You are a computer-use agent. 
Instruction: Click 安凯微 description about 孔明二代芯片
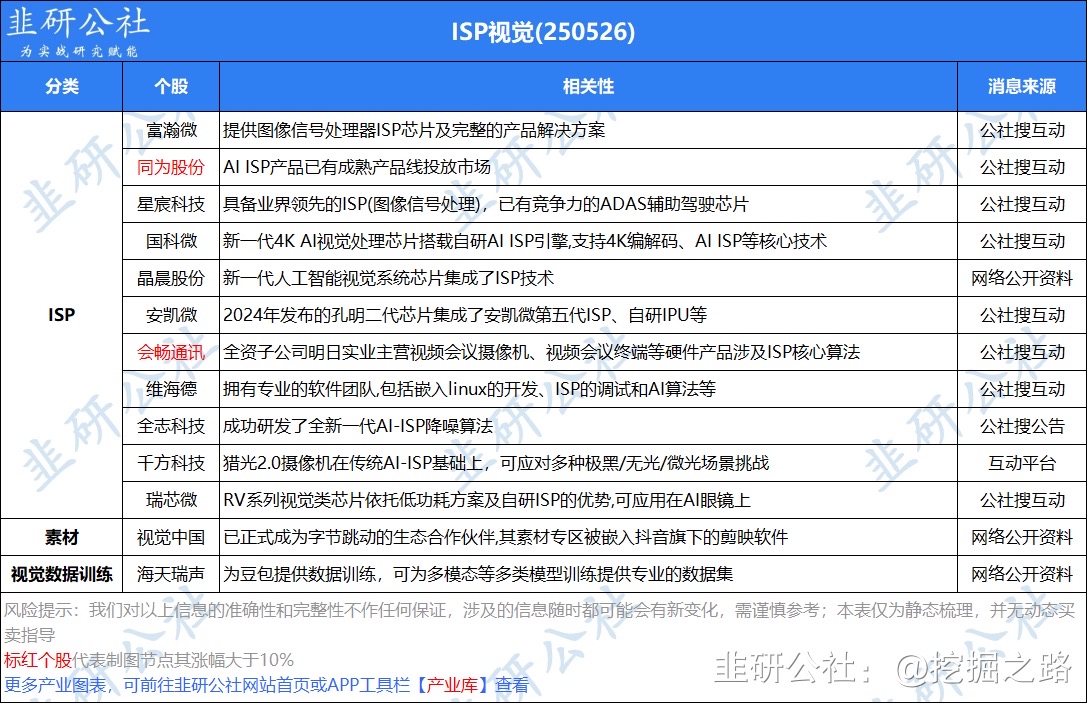[464, 315]
